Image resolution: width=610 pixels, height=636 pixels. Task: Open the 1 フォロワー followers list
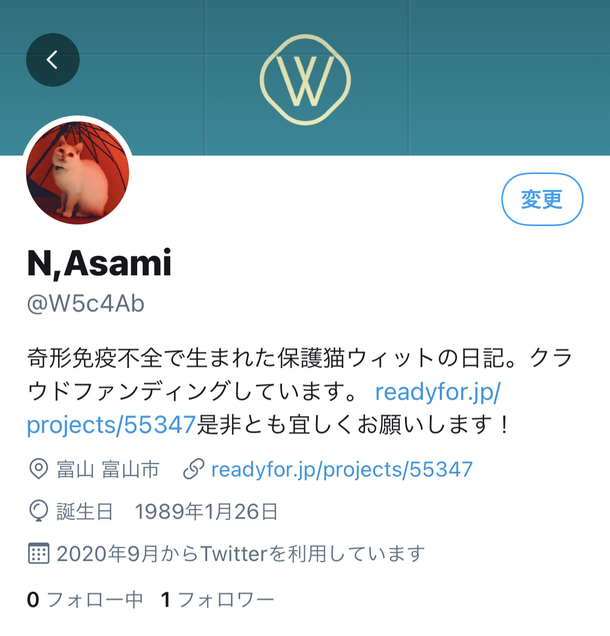[217, 599]
